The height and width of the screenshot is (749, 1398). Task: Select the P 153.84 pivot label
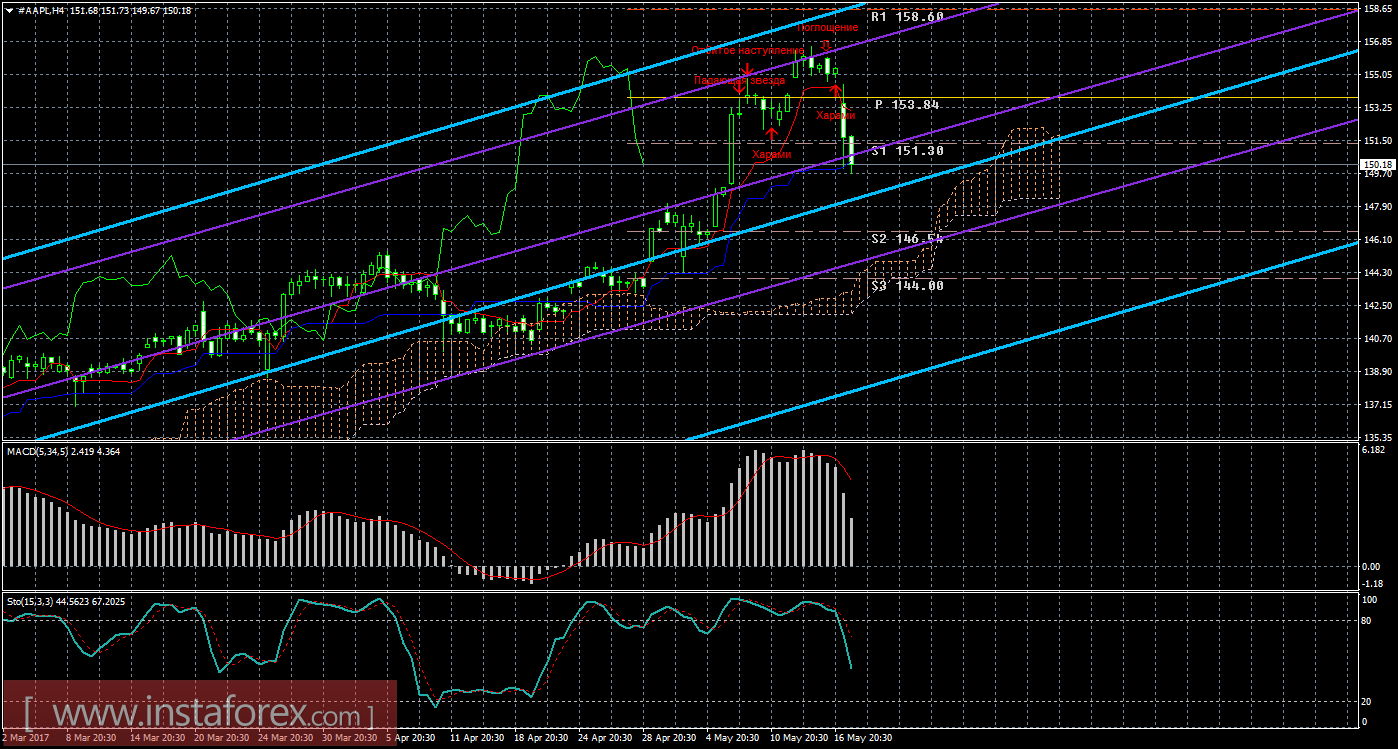(x=907, y=104)
